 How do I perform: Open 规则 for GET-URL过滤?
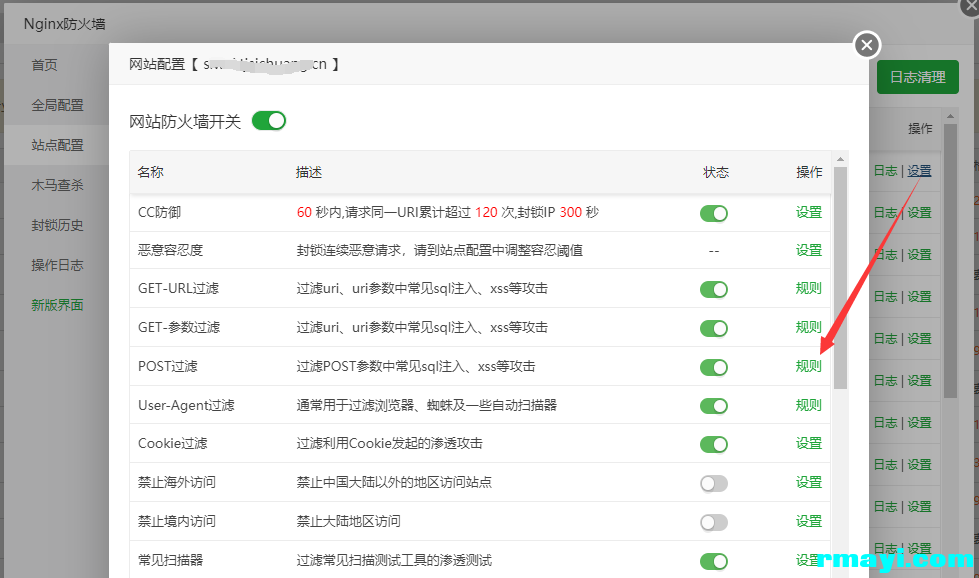pos(809,288)
